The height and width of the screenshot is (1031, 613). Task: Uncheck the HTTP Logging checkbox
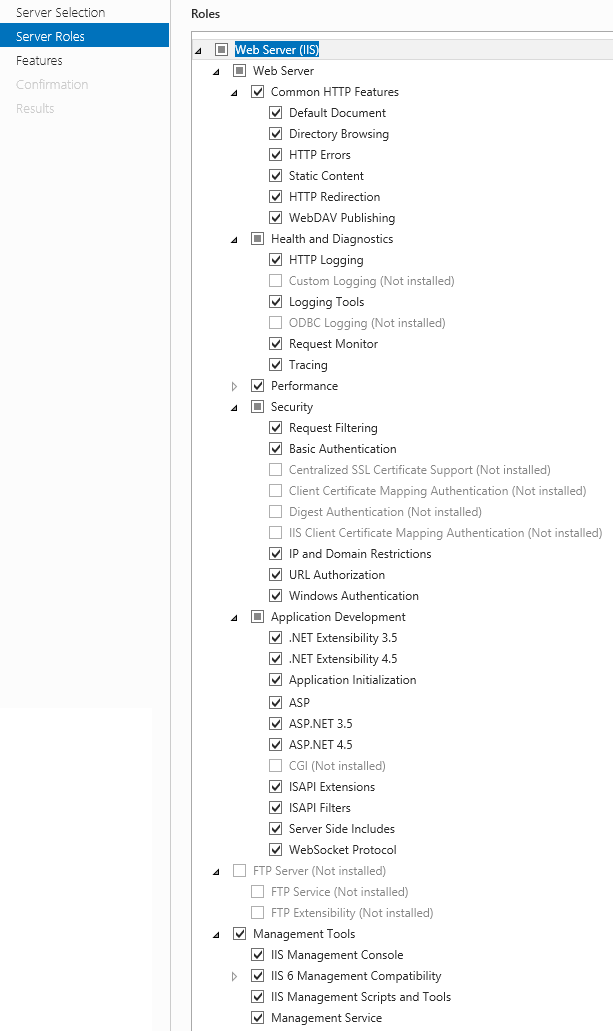[276, 260]
